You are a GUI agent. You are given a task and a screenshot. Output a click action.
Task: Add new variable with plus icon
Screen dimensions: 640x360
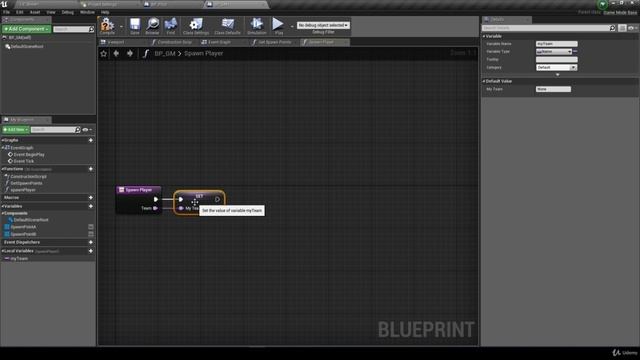[x=91, y=206]
